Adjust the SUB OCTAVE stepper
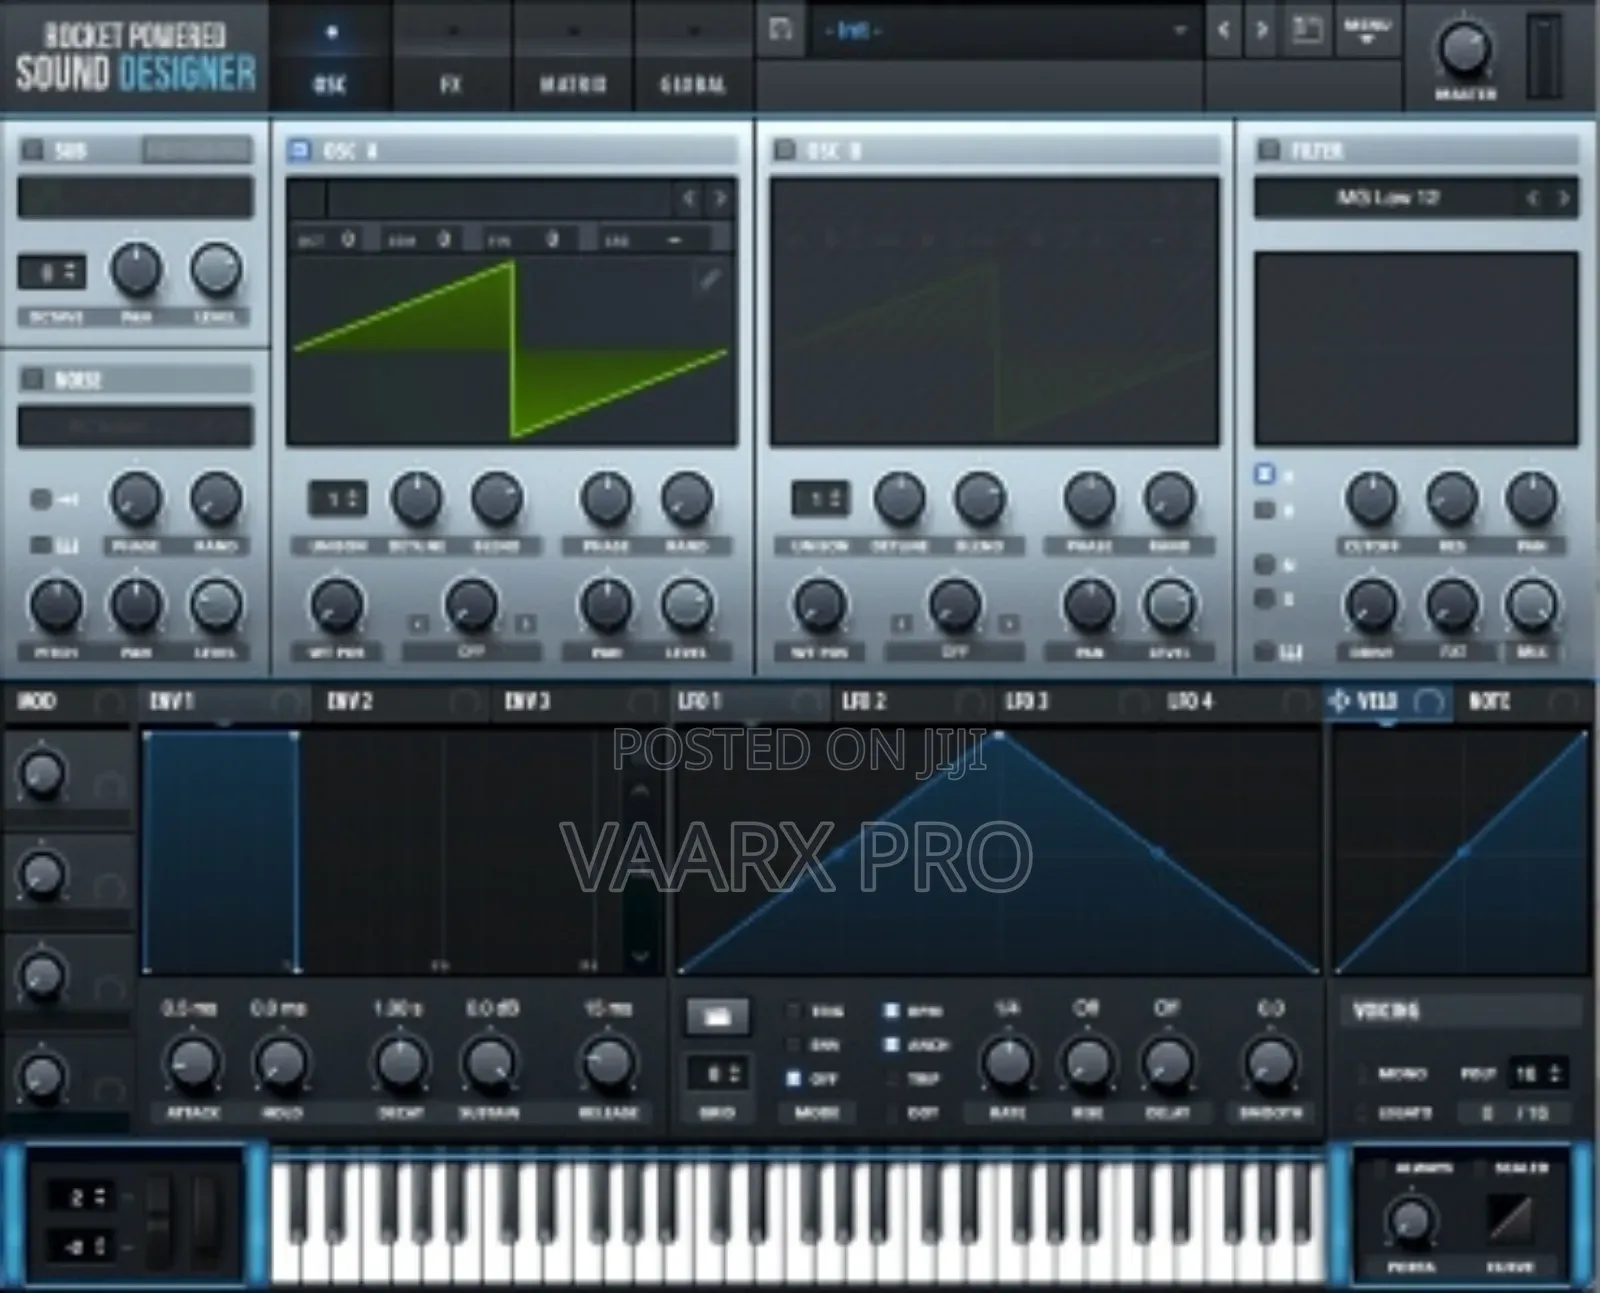 [51, 272]
